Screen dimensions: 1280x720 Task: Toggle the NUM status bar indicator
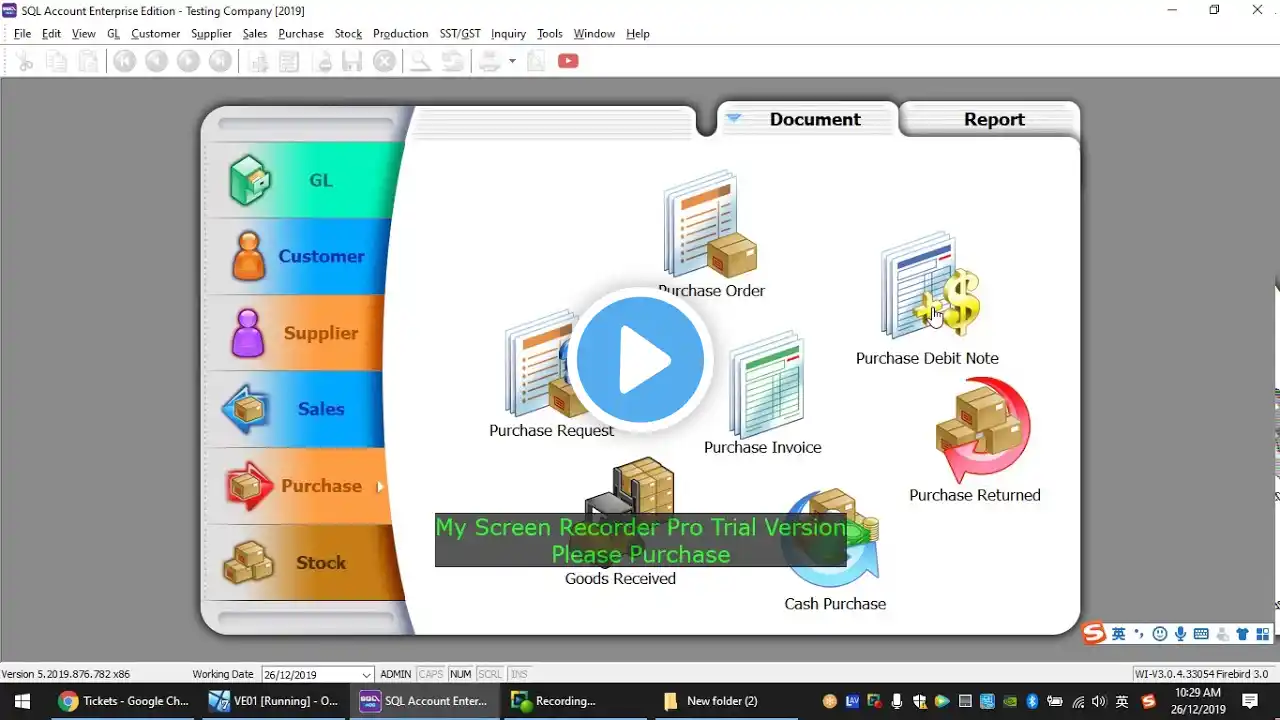click(x=460, y=674)
